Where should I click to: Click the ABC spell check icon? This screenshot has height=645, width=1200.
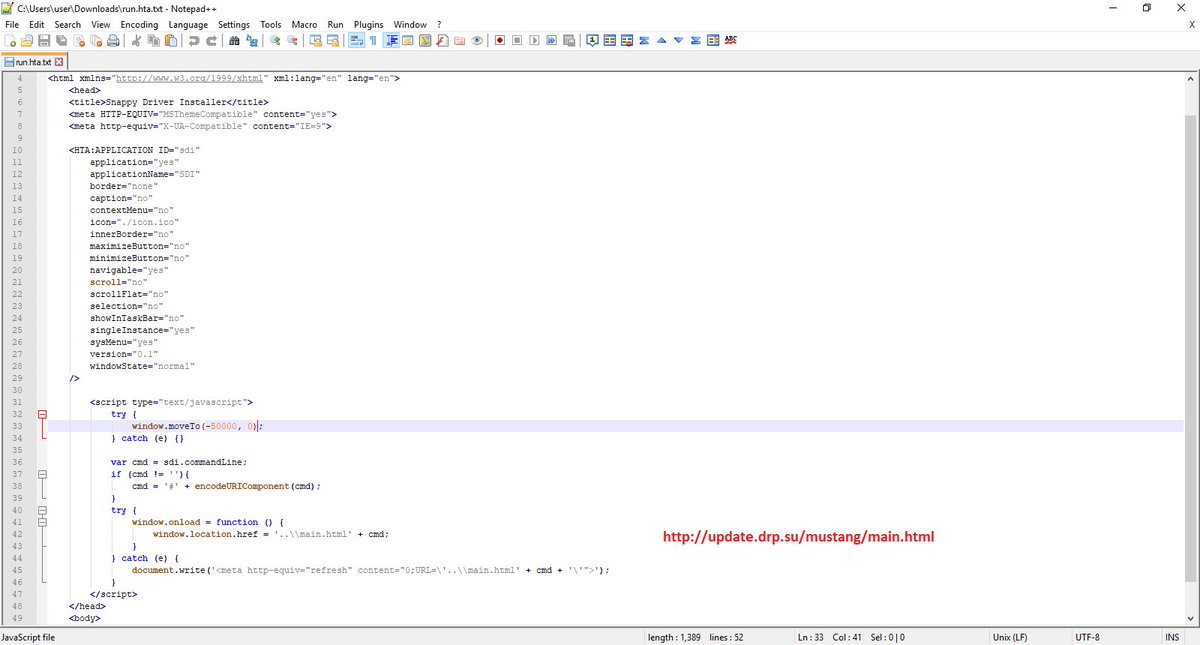pyautogui.click(x=730, y=41)
